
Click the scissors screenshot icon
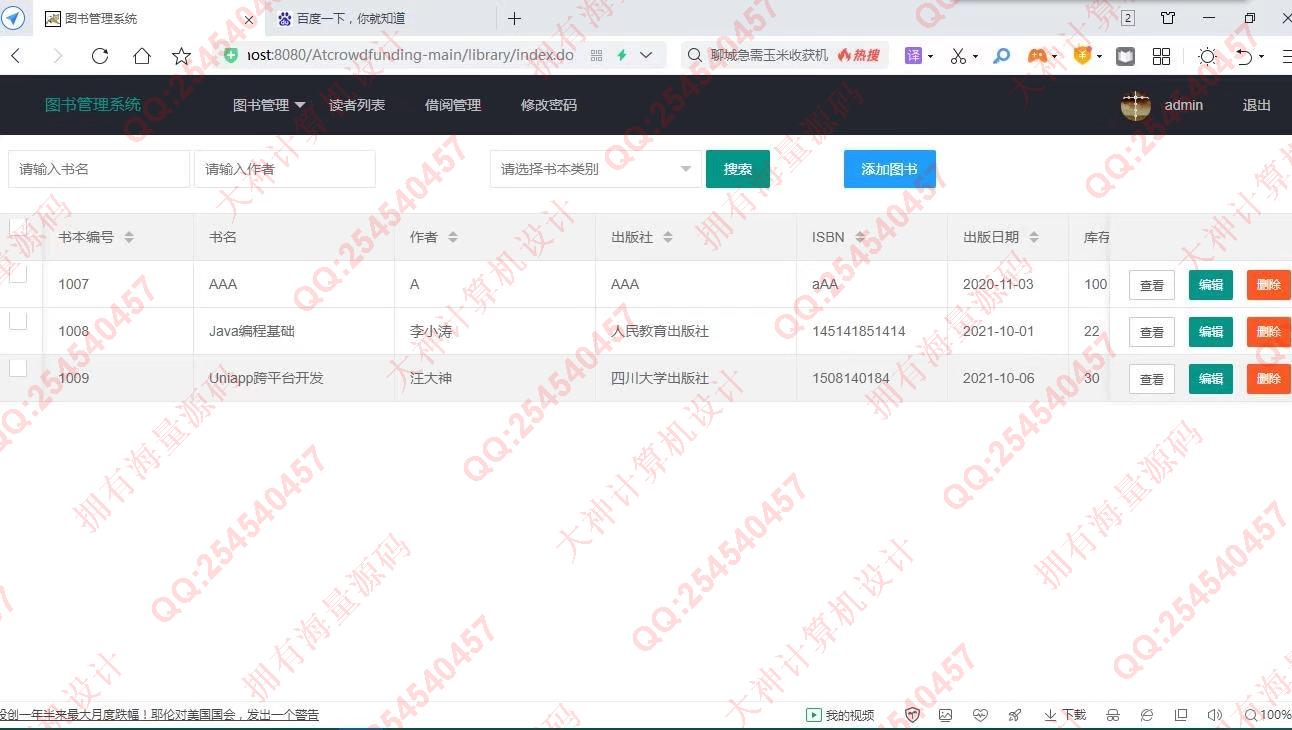point(958,56)
